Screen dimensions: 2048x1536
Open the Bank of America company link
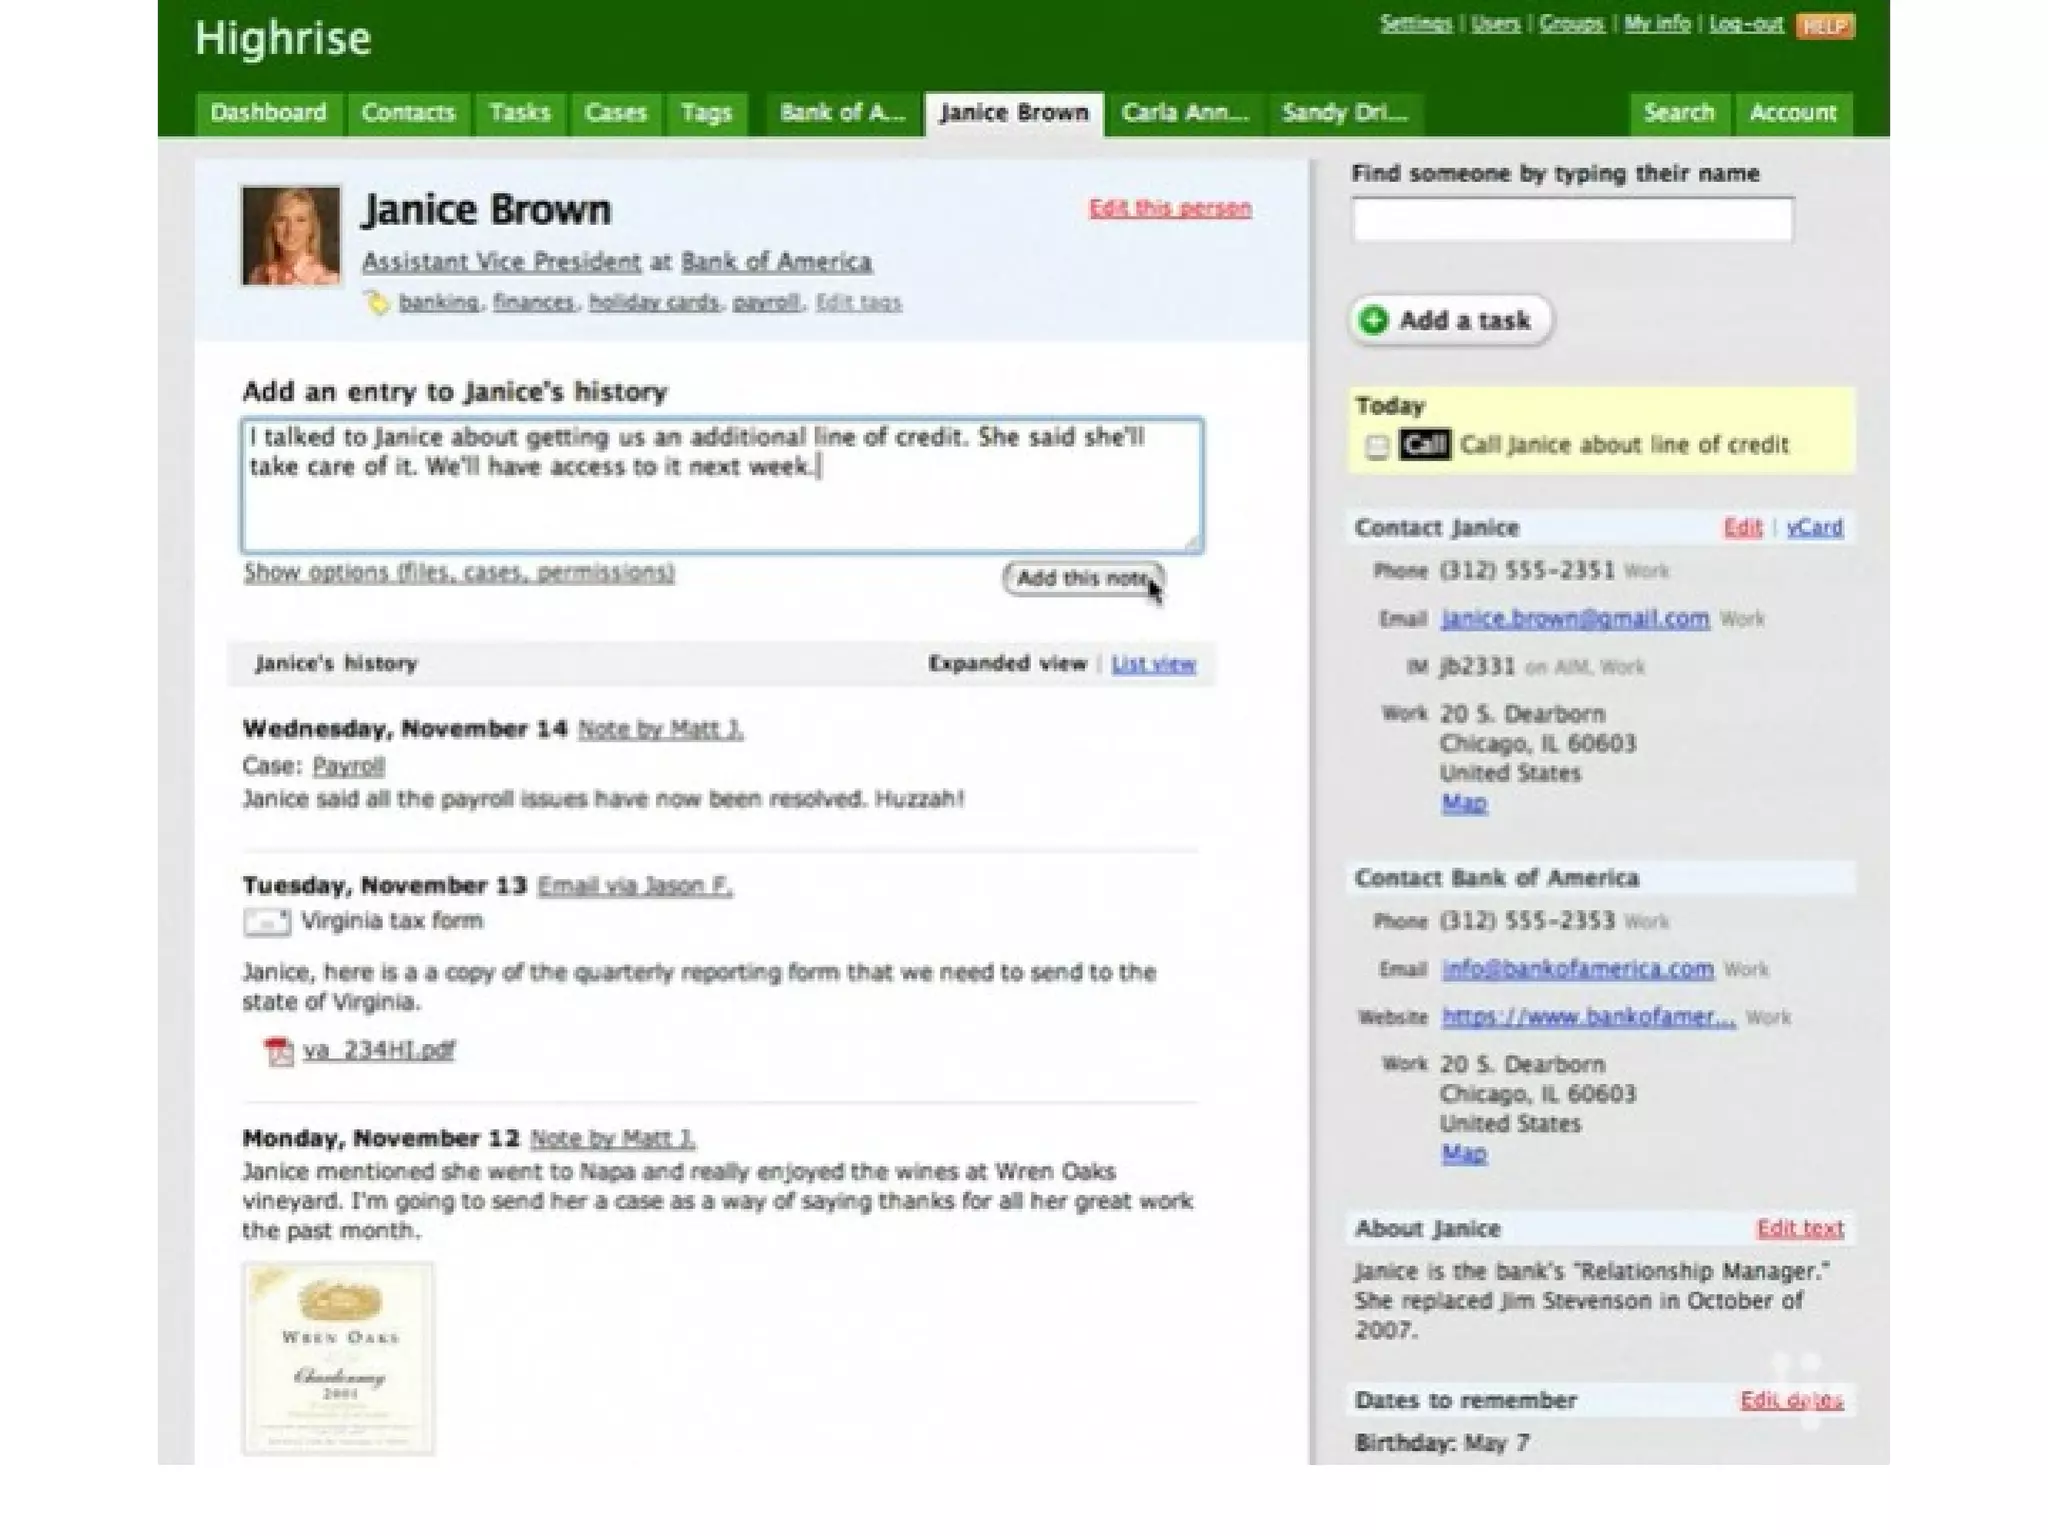776,262
